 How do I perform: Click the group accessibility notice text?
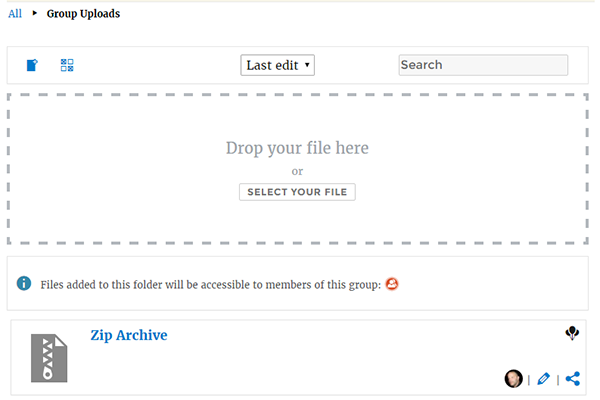pos(210,285)
